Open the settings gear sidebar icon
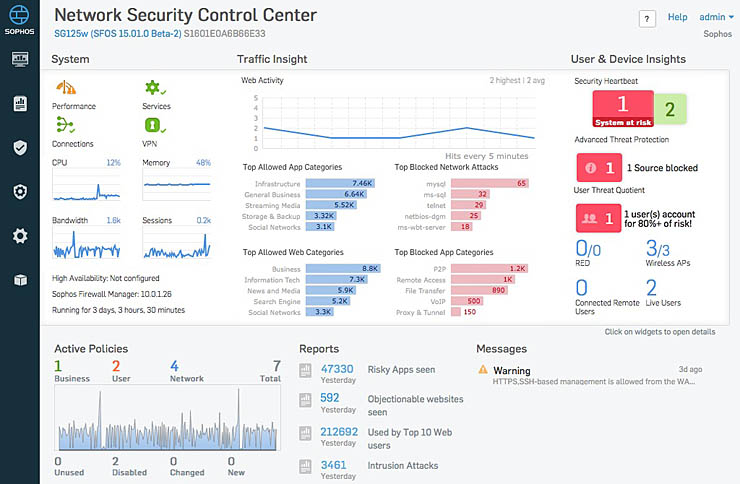This screenshot has height=484, width=740. [19, 236]
